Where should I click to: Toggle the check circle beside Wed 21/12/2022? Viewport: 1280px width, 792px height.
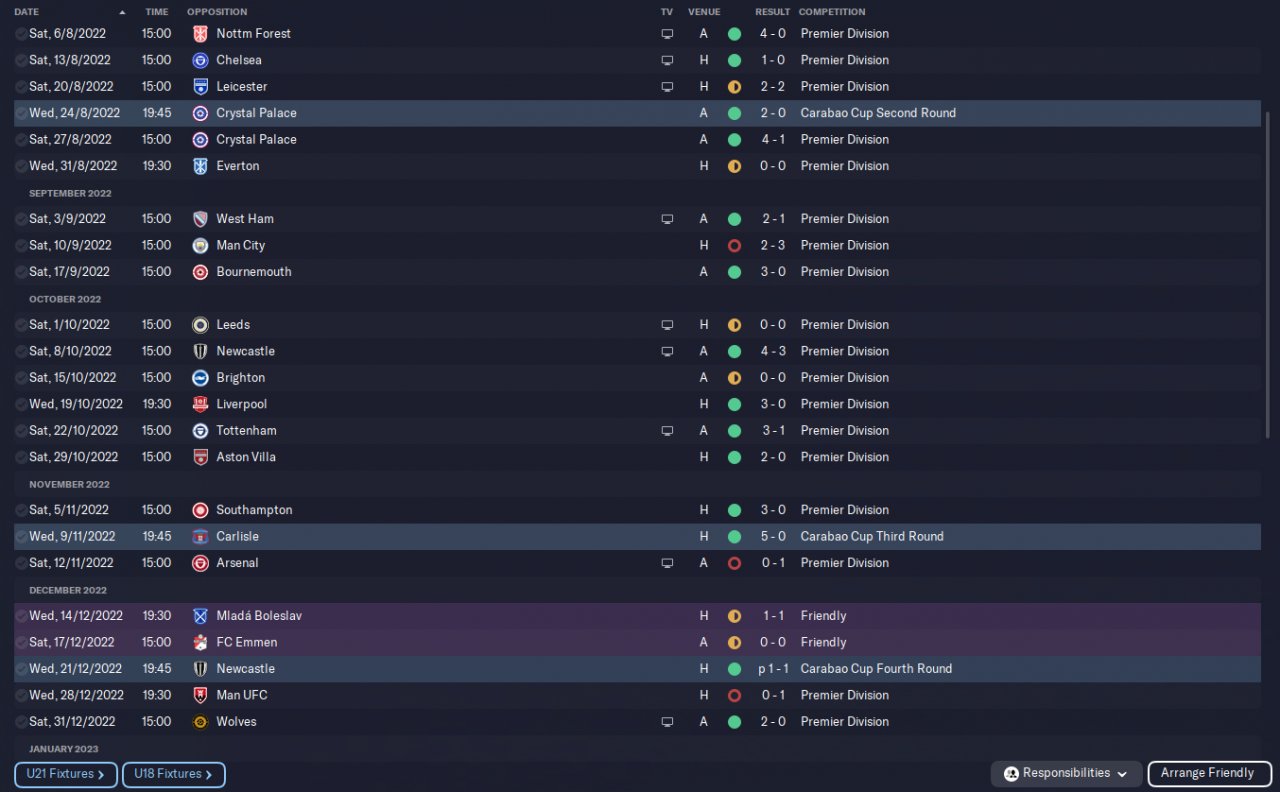point(21,669)
